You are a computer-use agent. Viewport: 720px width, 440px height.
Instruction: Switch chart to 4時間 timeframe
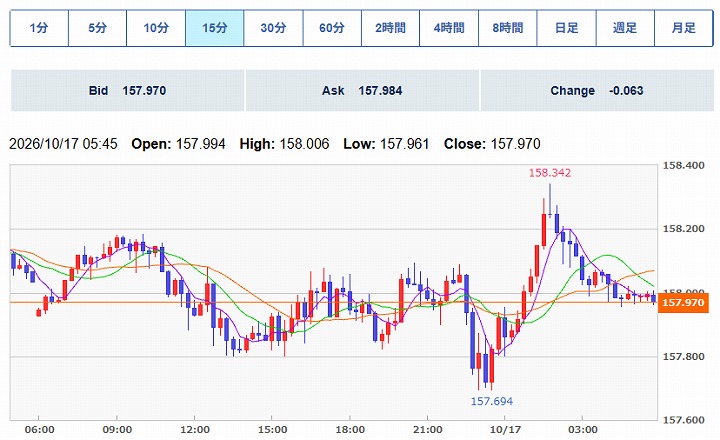449,28
